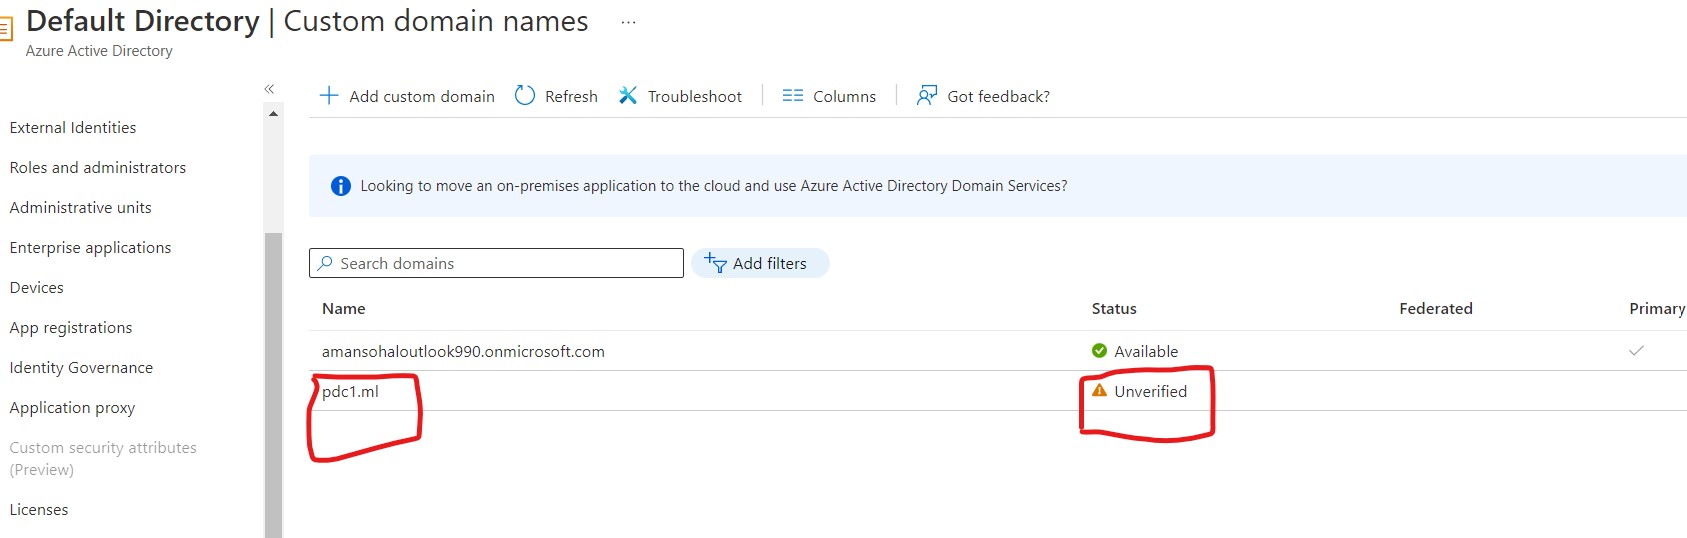Click the Refresh label in toolbar
1687x538 pixels.
pos(571,97)
